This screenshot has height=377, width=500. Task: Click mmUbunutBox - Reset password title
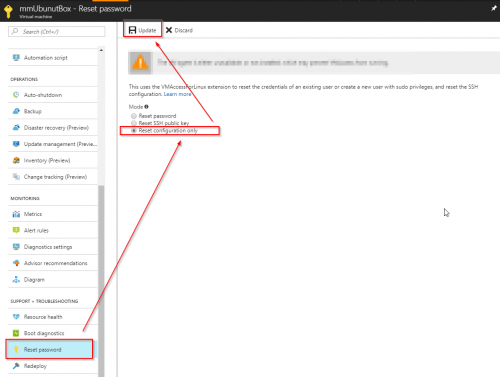75,9
